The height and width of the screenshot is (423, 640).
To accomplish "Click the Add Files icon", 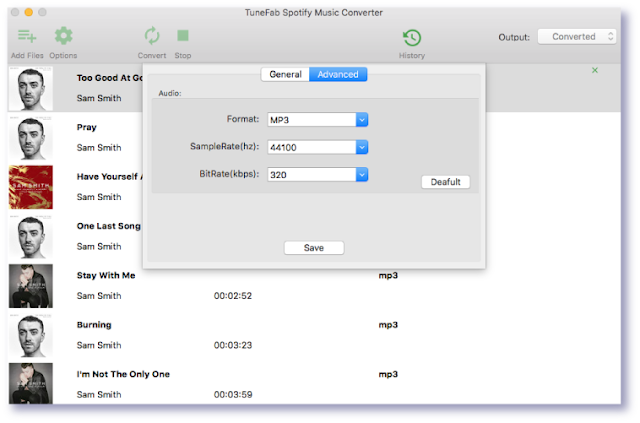I will pos(27,36).
